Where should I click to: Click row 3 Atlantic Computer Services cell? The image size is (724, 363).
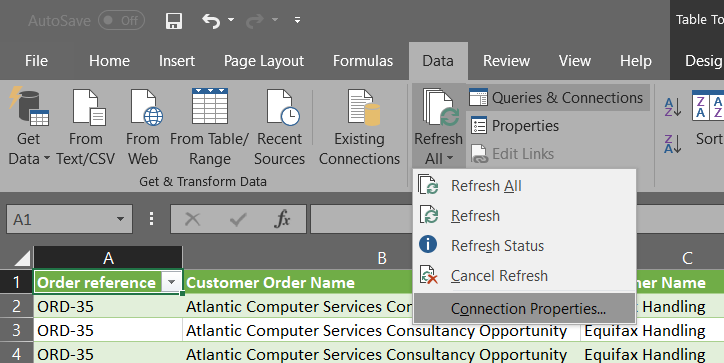(x=381, y=330)
